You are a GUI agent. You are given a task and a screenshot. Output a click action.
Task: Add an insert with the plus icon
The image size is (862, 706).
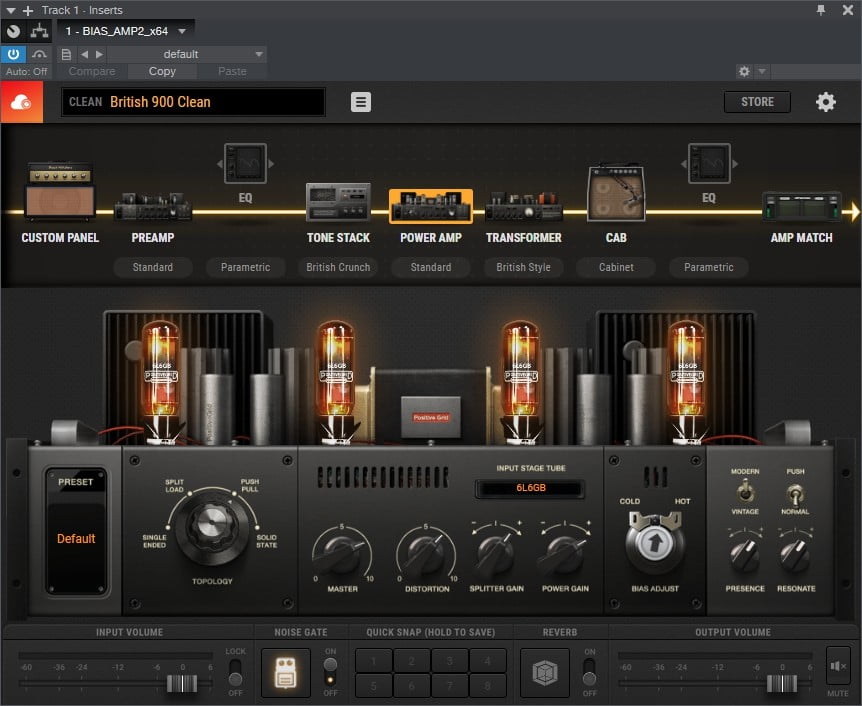point(28,10)
